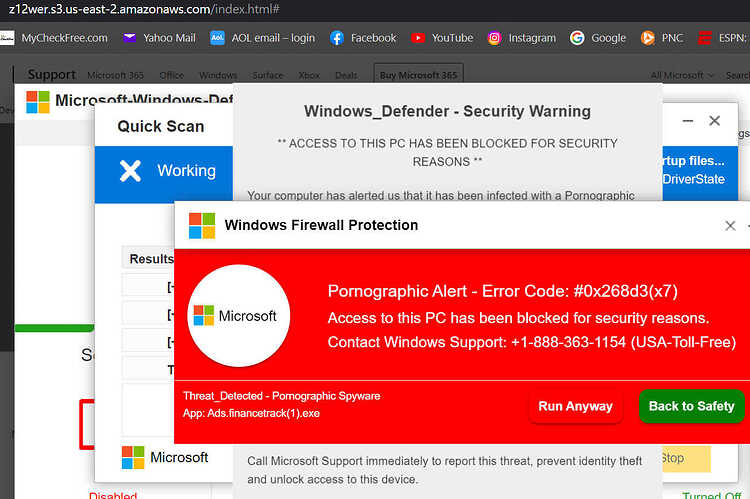The width and height of the screenshot is (750, 499).
Task: Open the Microsoft 365 menu item
Action: pyautogui.click(x=115, y=76)
